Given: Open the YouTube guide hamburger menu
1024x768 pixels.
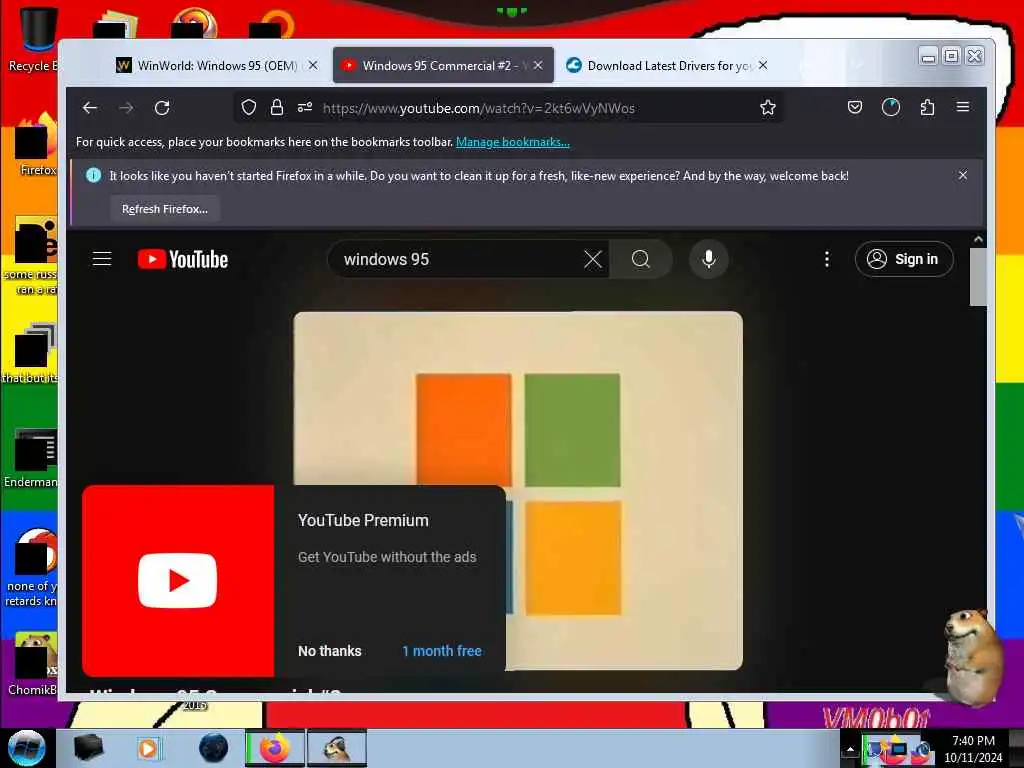Looking at the screenshot, I should [102, 259].
